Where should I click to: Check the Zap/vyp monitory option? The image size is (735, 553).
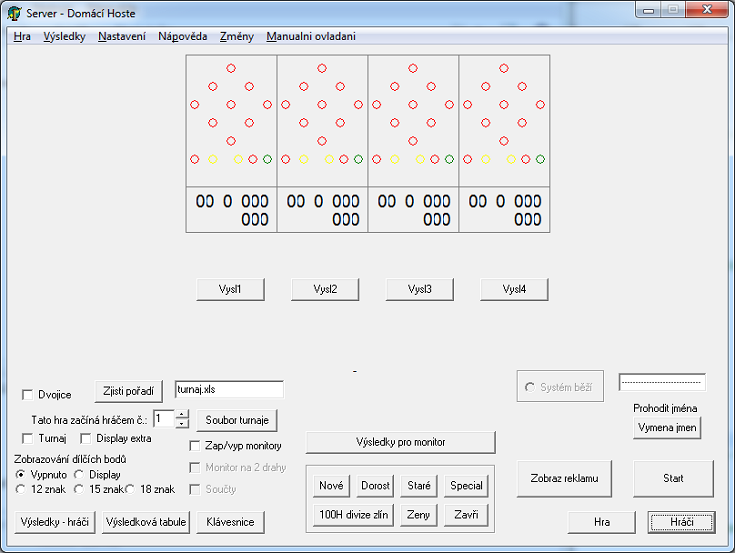point(196,446)
